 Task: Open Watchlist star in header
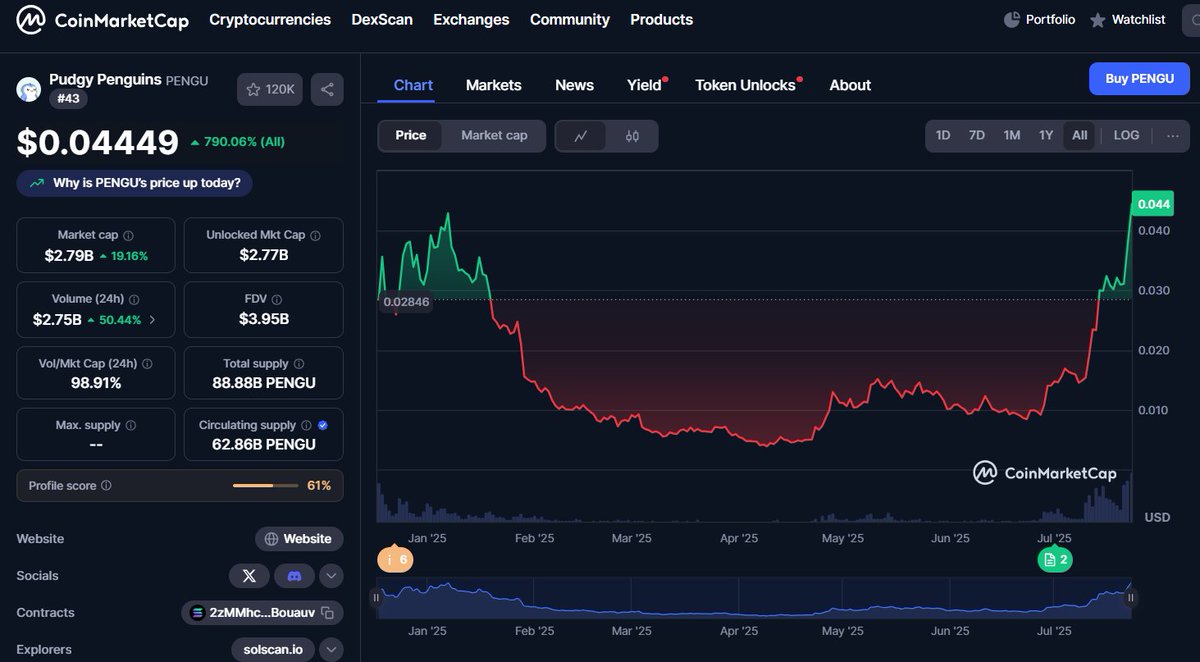[1098, 20]
